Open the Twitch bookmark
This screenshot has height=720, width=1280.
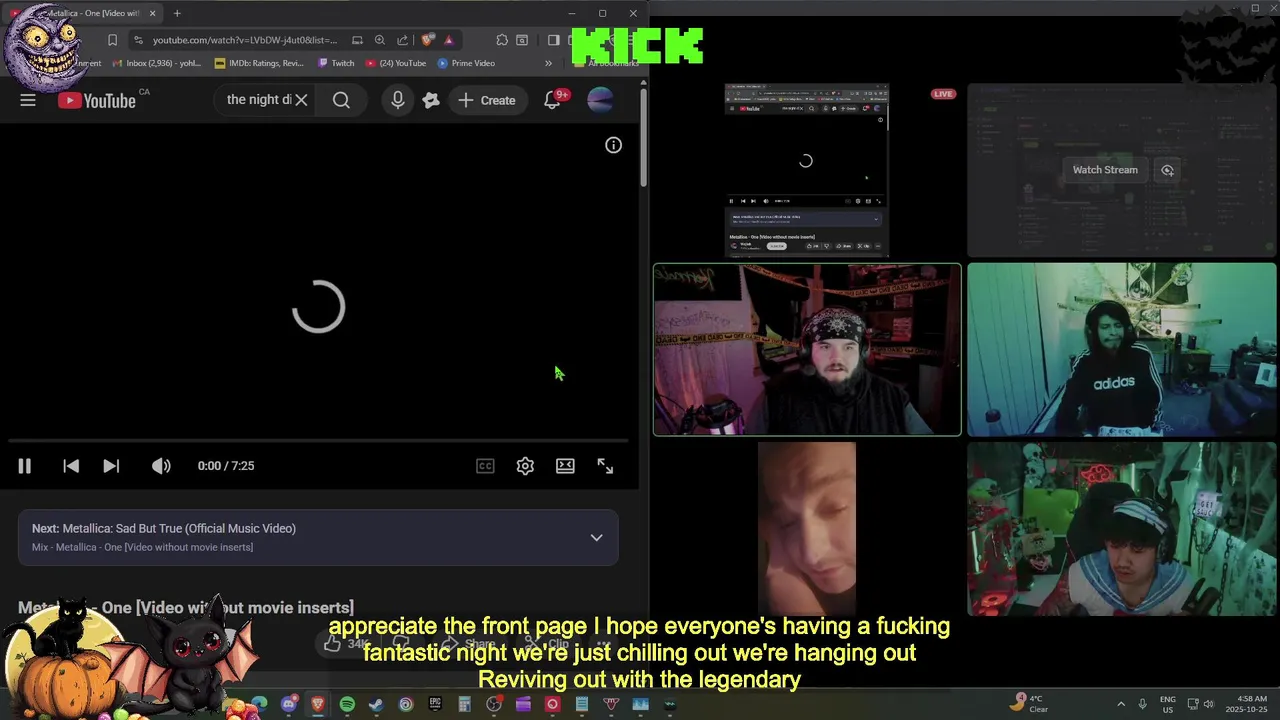click(x=336, y=63)
